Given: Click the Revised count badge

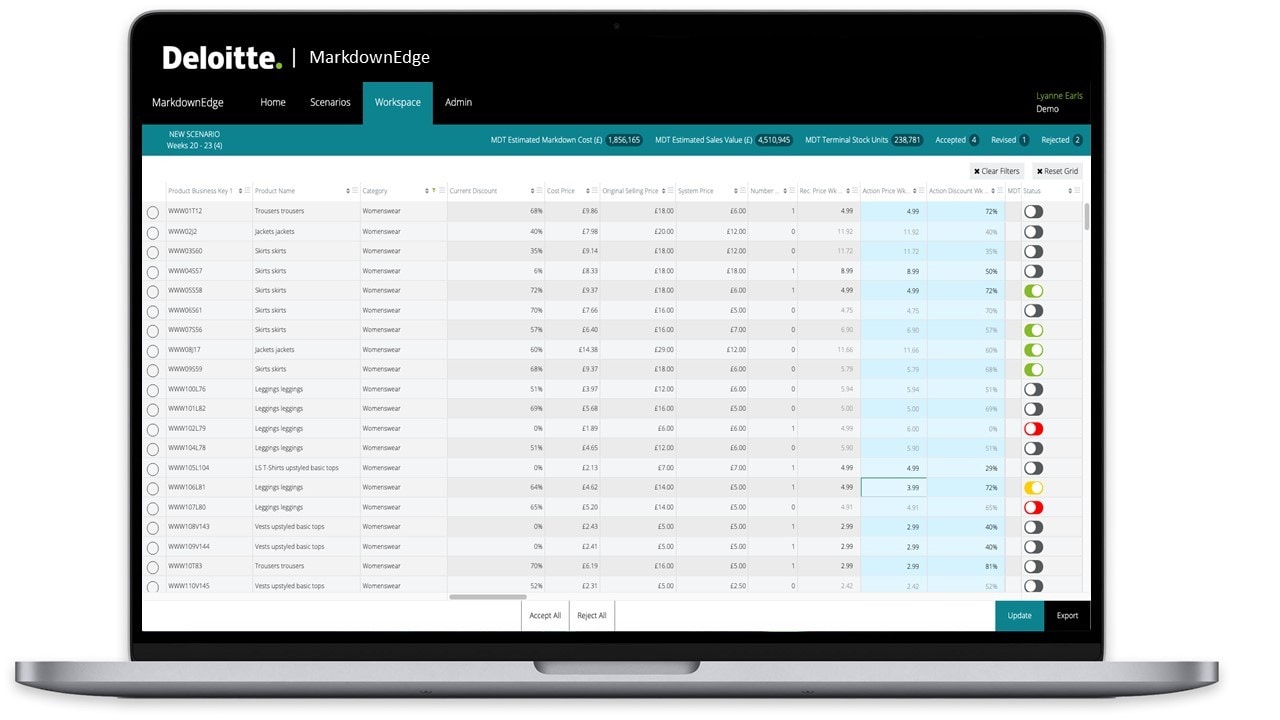Looking at the screenshot, I should [1024, 140].
